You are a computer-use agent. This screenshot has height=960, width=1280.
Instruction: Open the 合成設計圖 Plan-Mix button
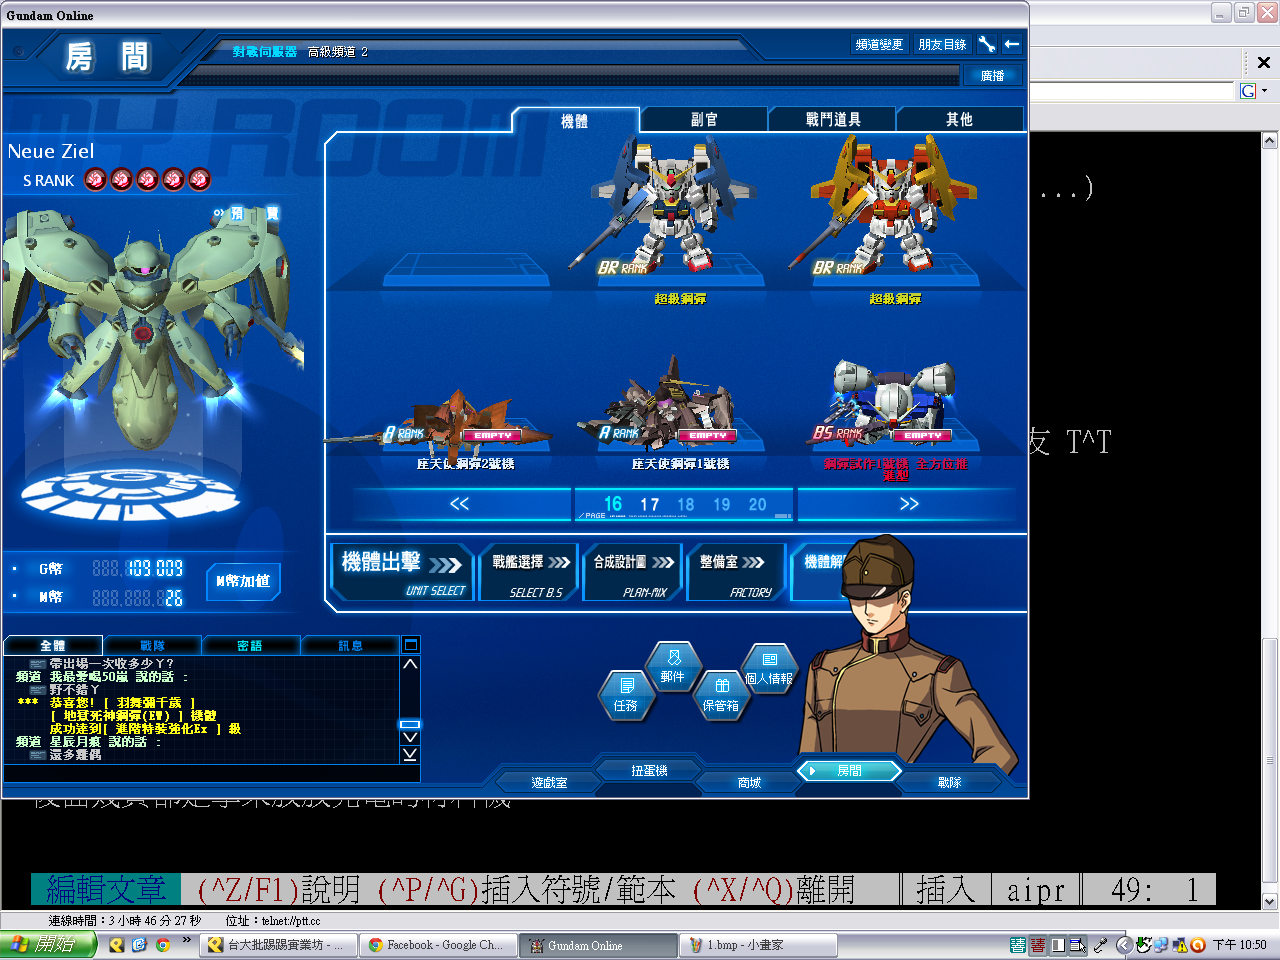click(632, 572)
